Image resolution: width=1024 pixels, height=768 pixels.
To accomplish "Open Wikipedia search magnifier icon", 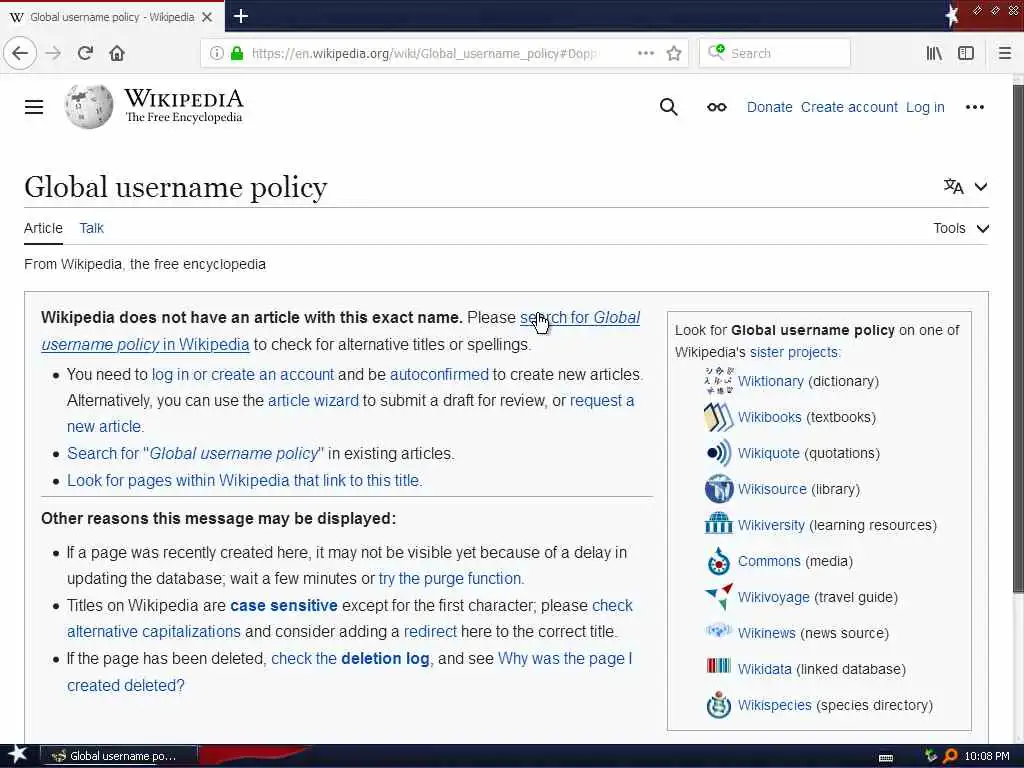I will (x=668, y=107).
